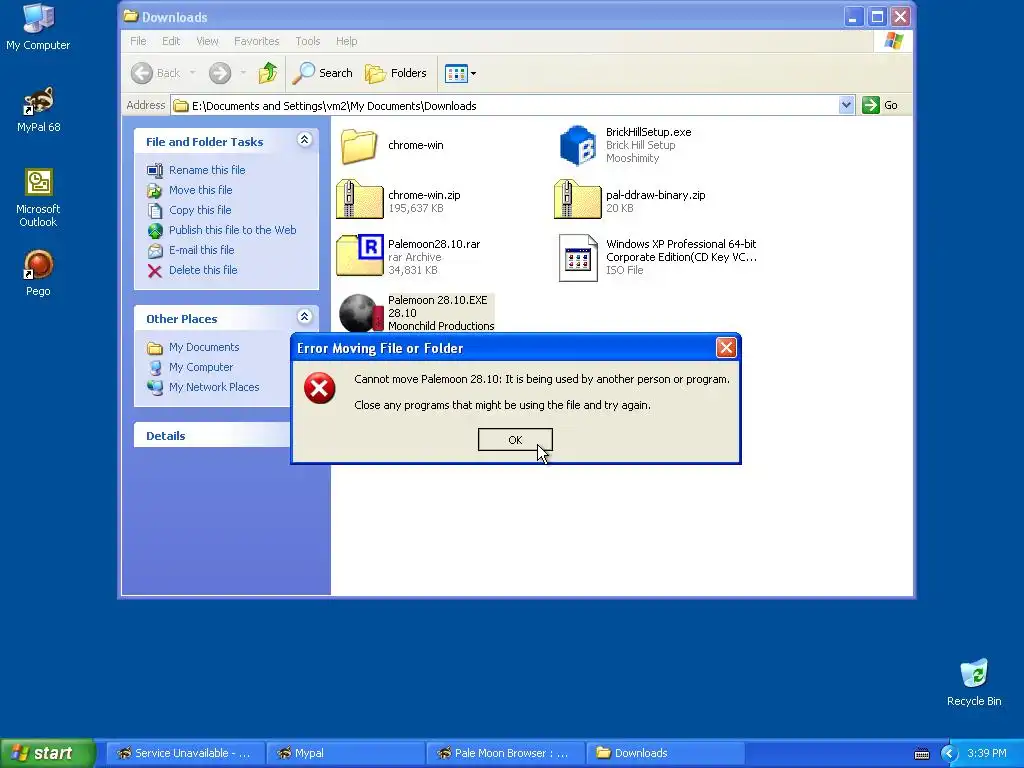The height and width of the screenshot is (768, 1024).
Task: Open the Back history dropdown arrow
Action: (x=193, y=73)
